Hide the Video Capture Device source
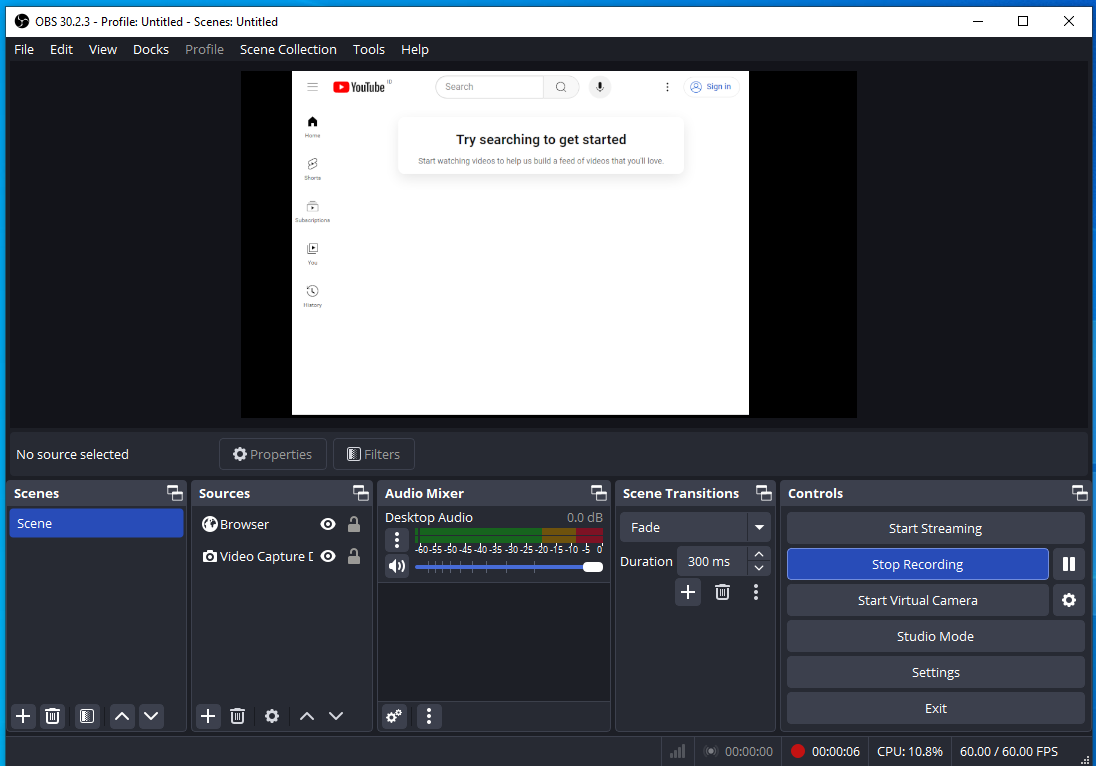1096x766 pixels. (328, 556)
